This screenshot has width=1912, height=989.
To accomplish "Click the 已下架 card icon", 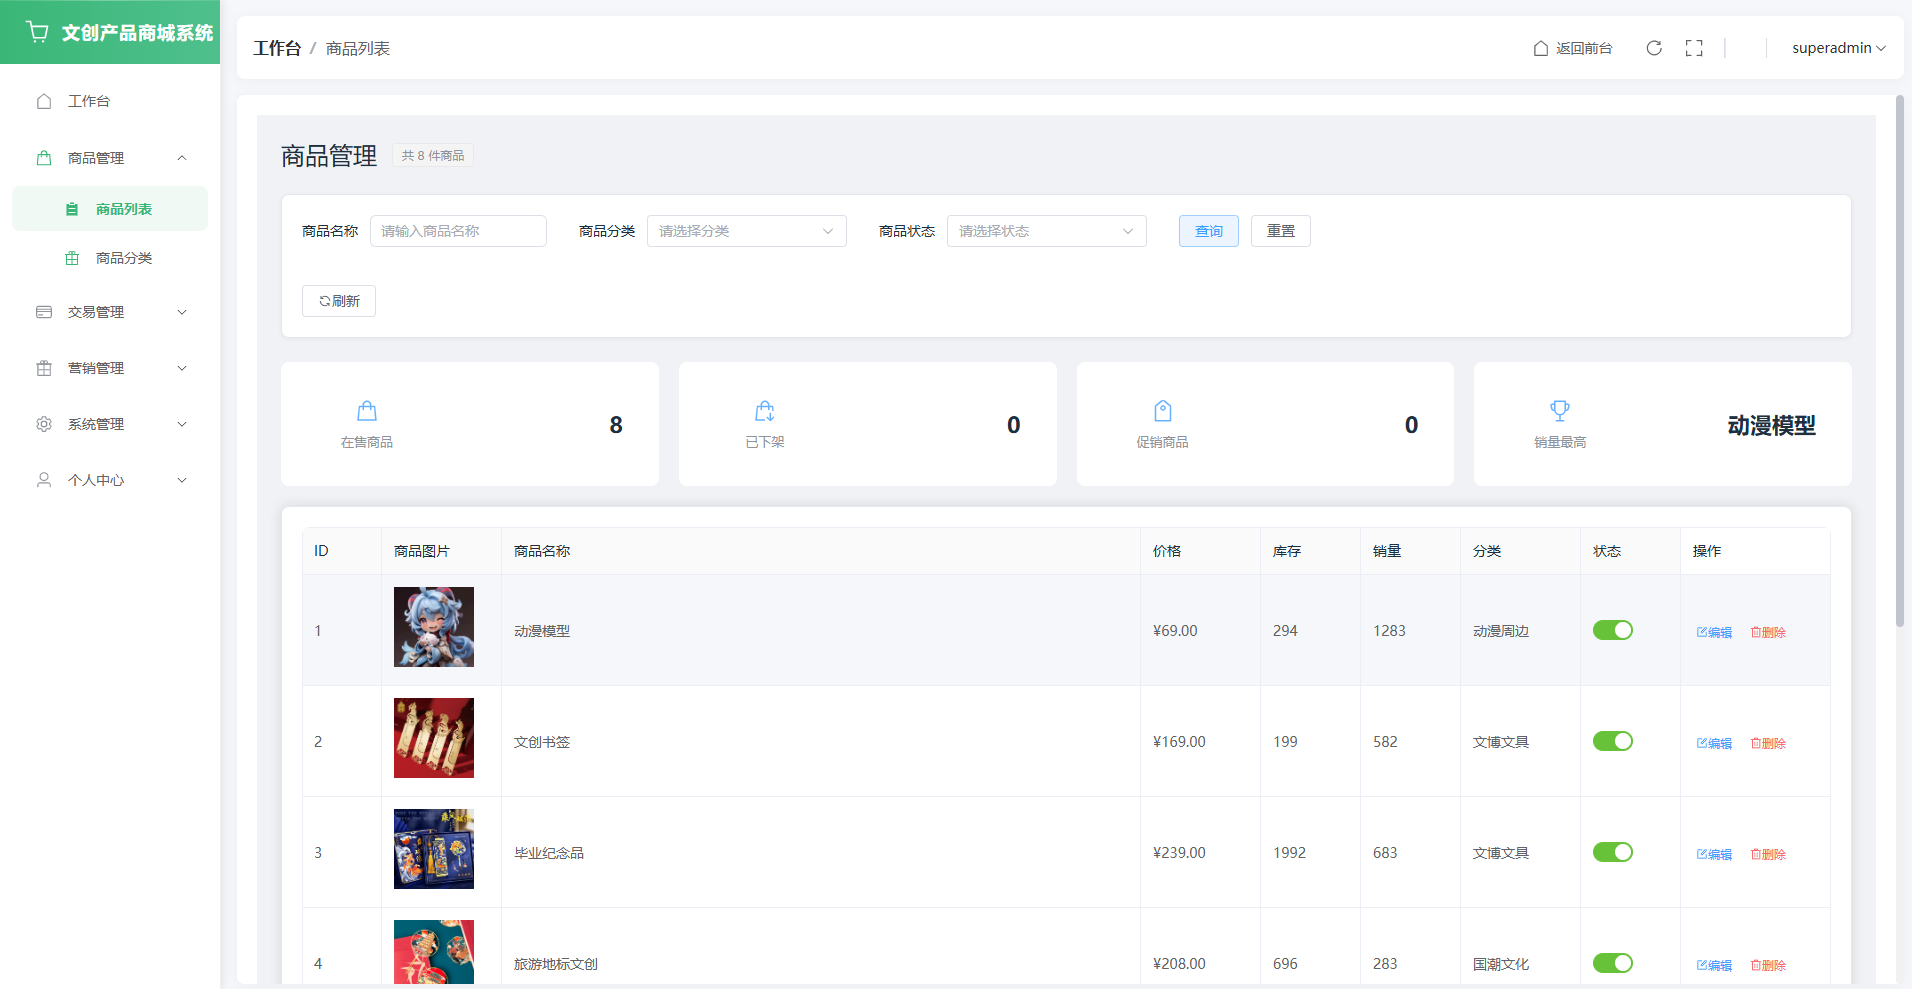I will (765, 411).
